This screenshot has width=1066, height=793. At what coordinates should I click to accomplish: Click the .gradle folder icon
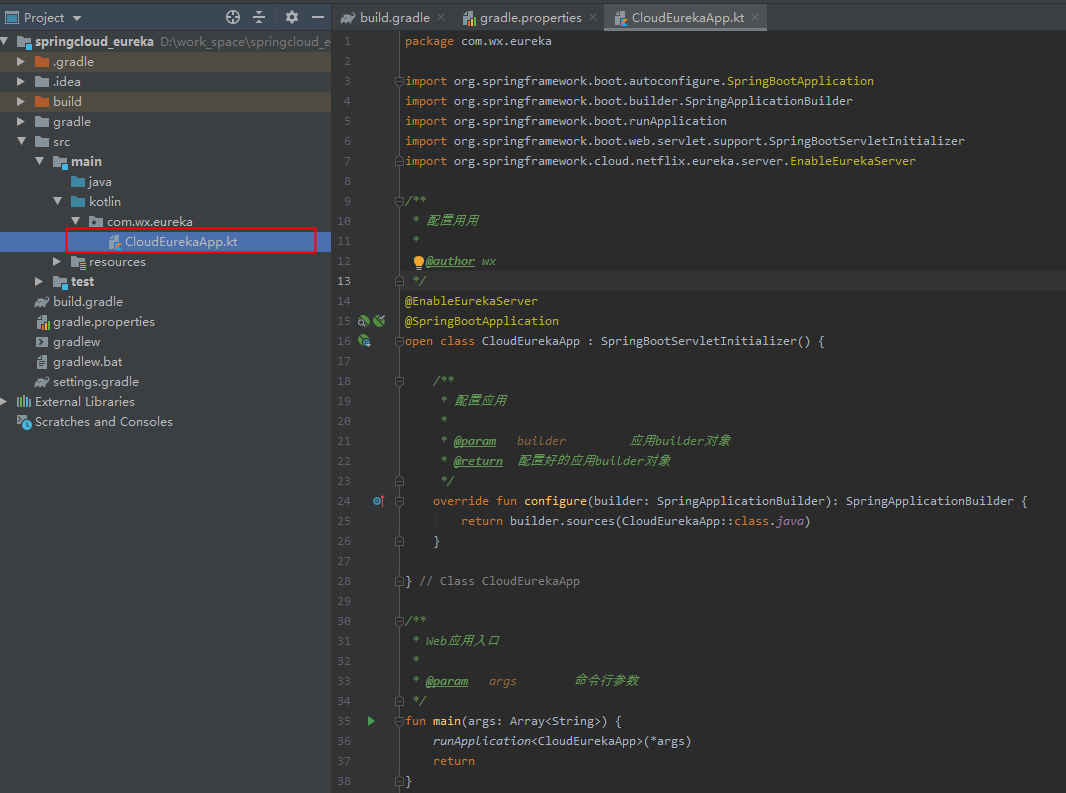tap(42, 62)
